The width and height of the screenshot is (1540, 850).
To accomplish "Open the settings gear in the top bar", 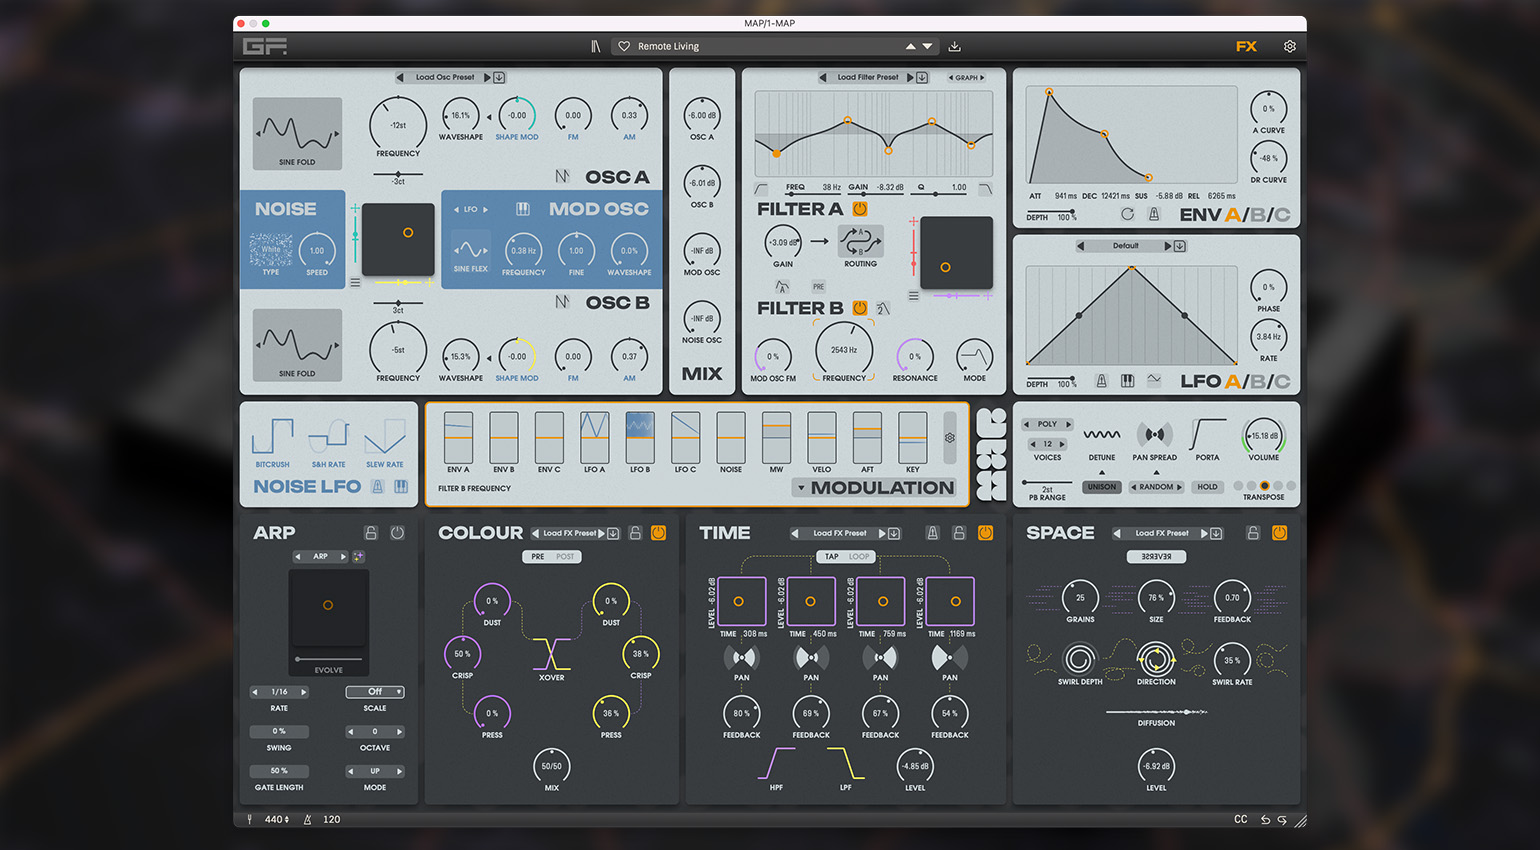I will pyautogui.click(x=1290, y=46).
